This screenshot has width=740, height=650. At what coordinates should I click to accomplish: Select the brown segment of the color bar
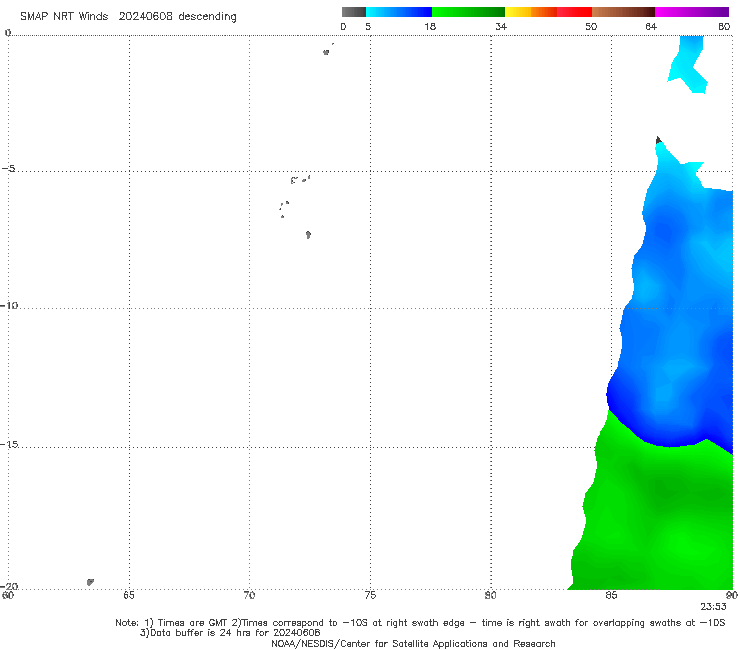[x=623, y=12]
